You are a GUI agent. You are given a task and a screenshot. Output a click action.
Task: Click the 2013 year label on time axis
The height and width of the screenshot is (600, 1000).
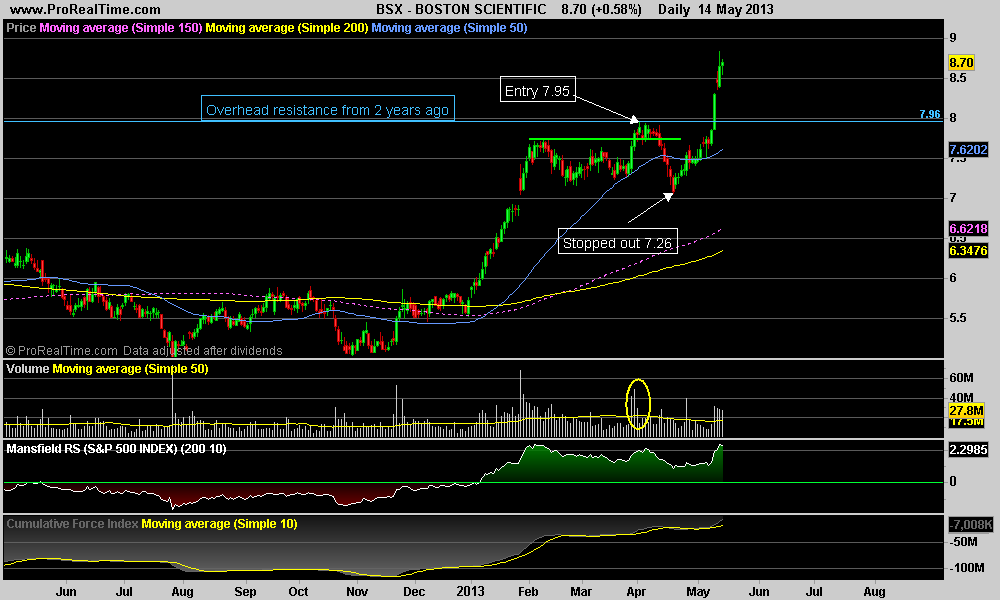pyautogui.click(x=470, y=592)
